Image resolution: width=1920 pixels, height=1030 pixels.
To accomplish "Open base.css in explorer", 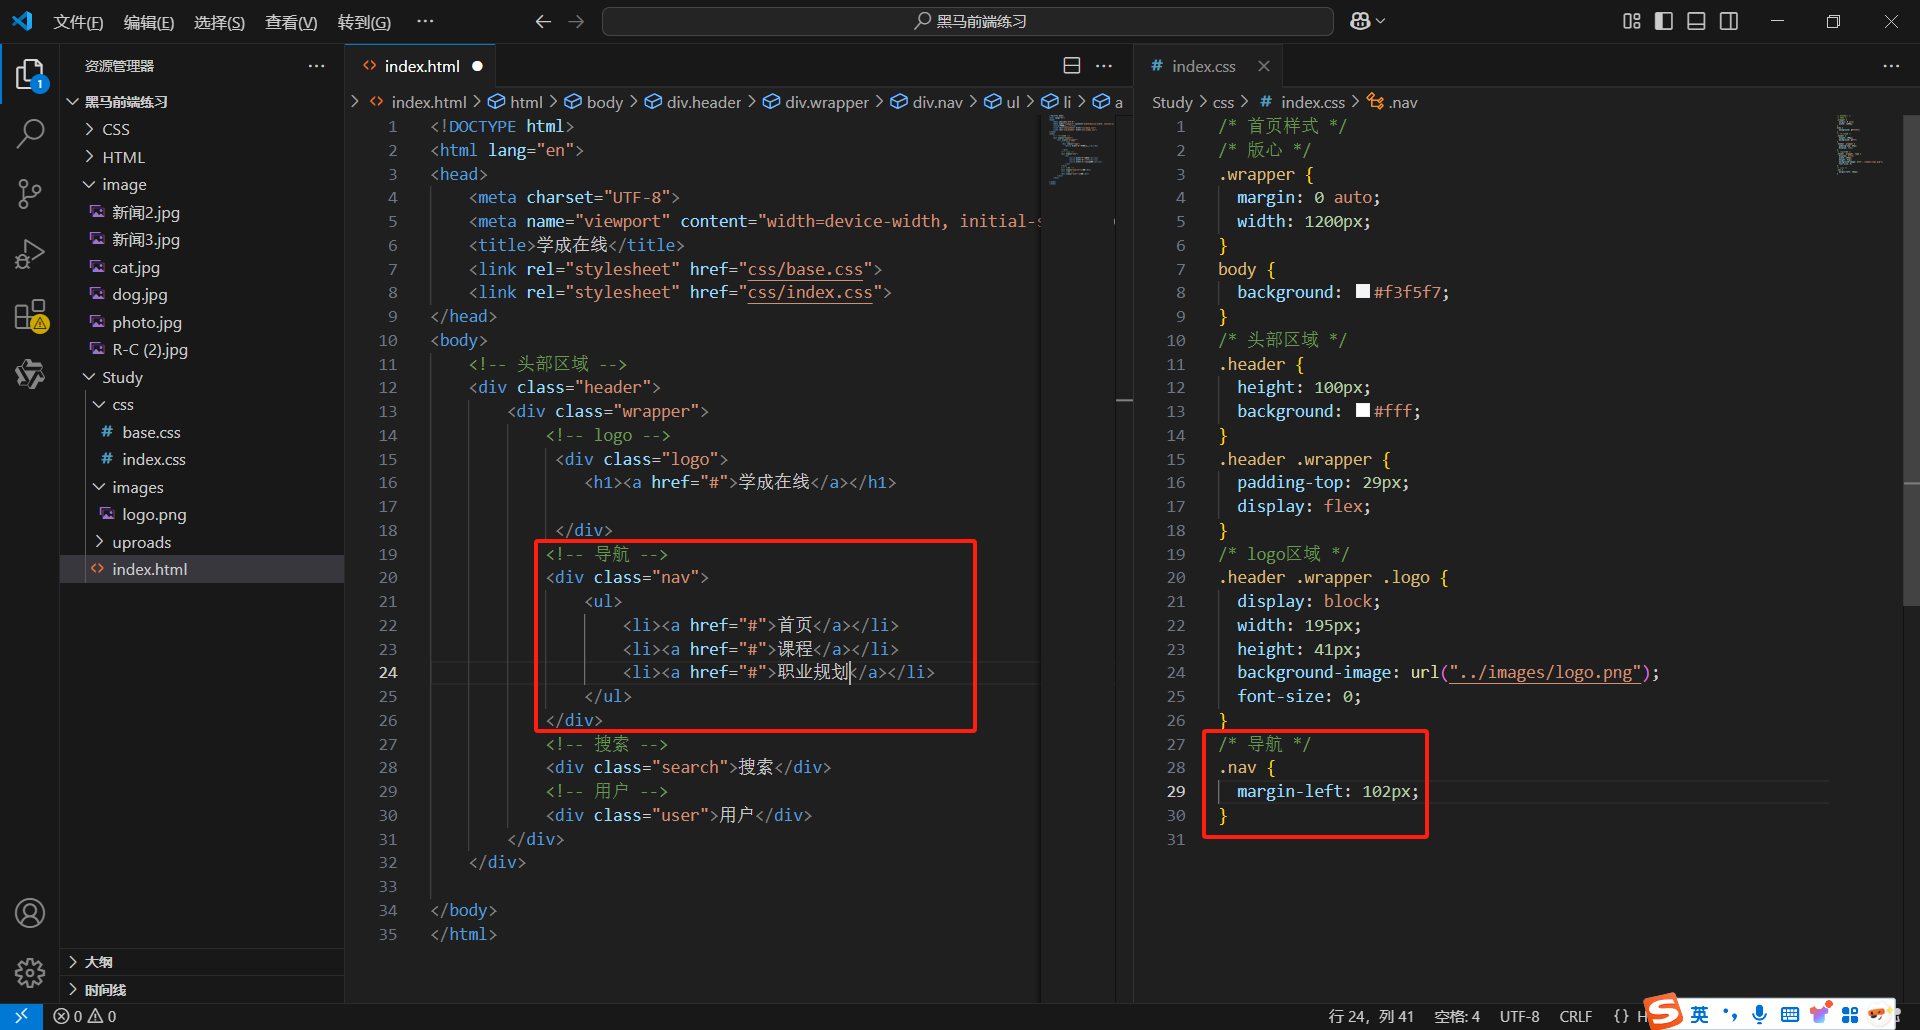I will coord(151,432).
